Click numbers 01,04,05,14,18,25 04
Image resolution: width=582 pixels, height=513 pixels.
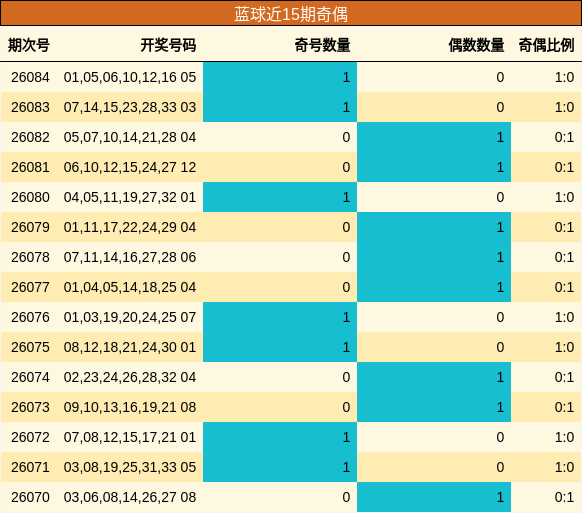click(130, 287)
